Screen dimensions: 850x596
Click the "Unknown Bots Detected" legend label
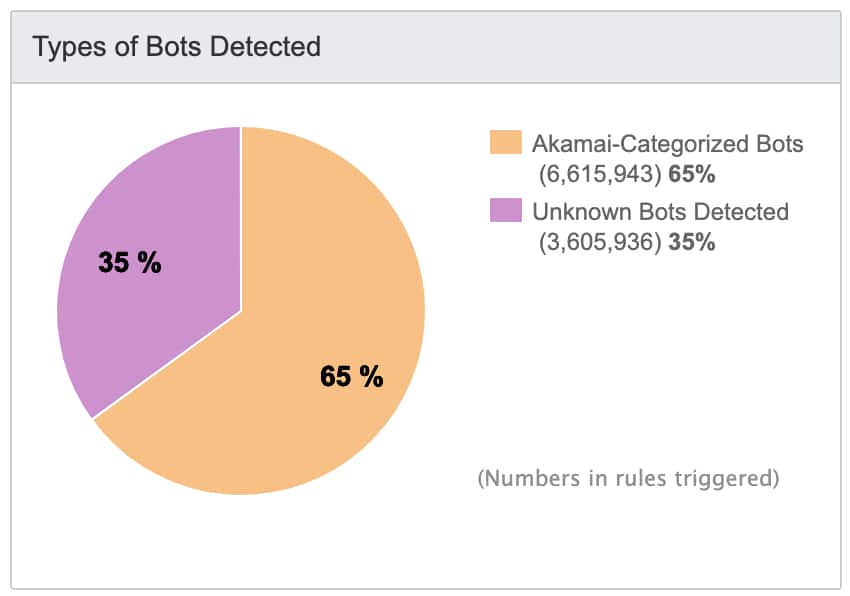click(x=660, y=211)
